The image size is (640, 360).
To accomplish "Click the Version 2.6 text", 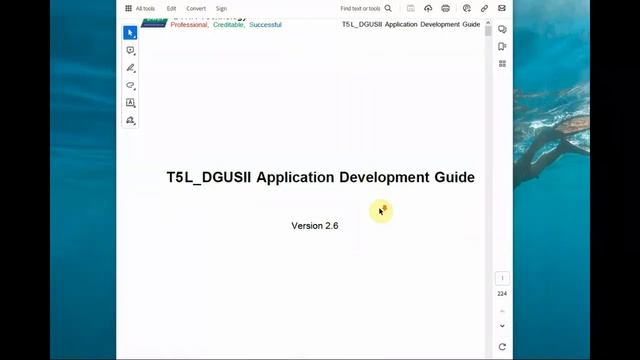I will 315,226.
